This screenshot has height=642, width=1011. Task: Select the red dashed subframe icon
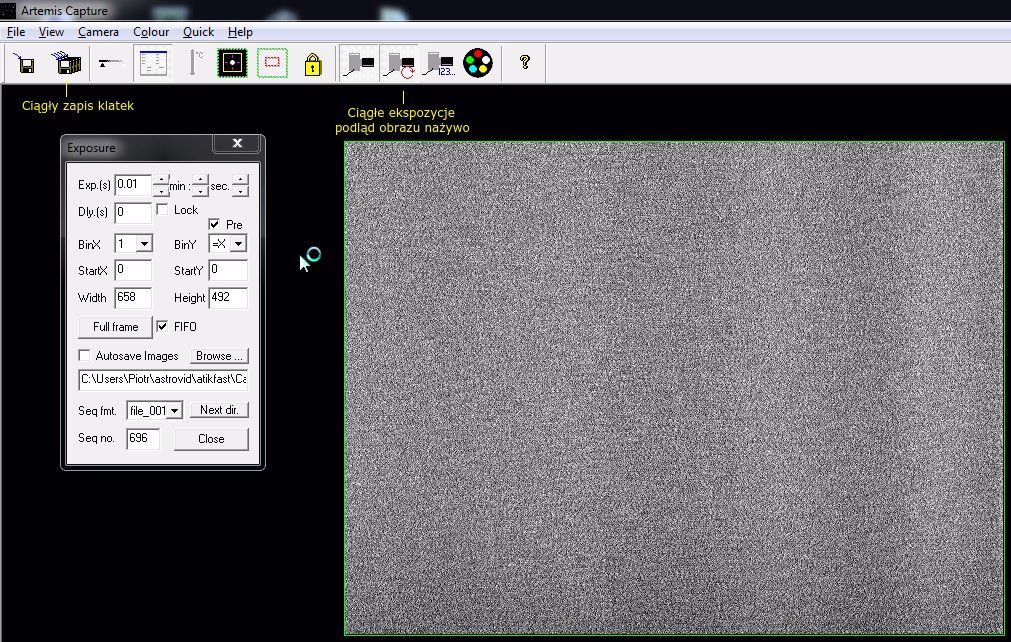pyautogui.click(x=272, y=64)
